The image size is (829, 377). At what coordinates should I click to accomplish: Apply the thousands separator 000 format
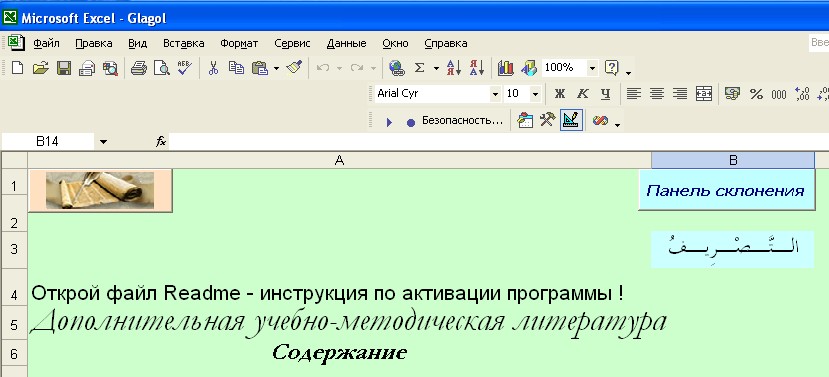coord(779,95)
